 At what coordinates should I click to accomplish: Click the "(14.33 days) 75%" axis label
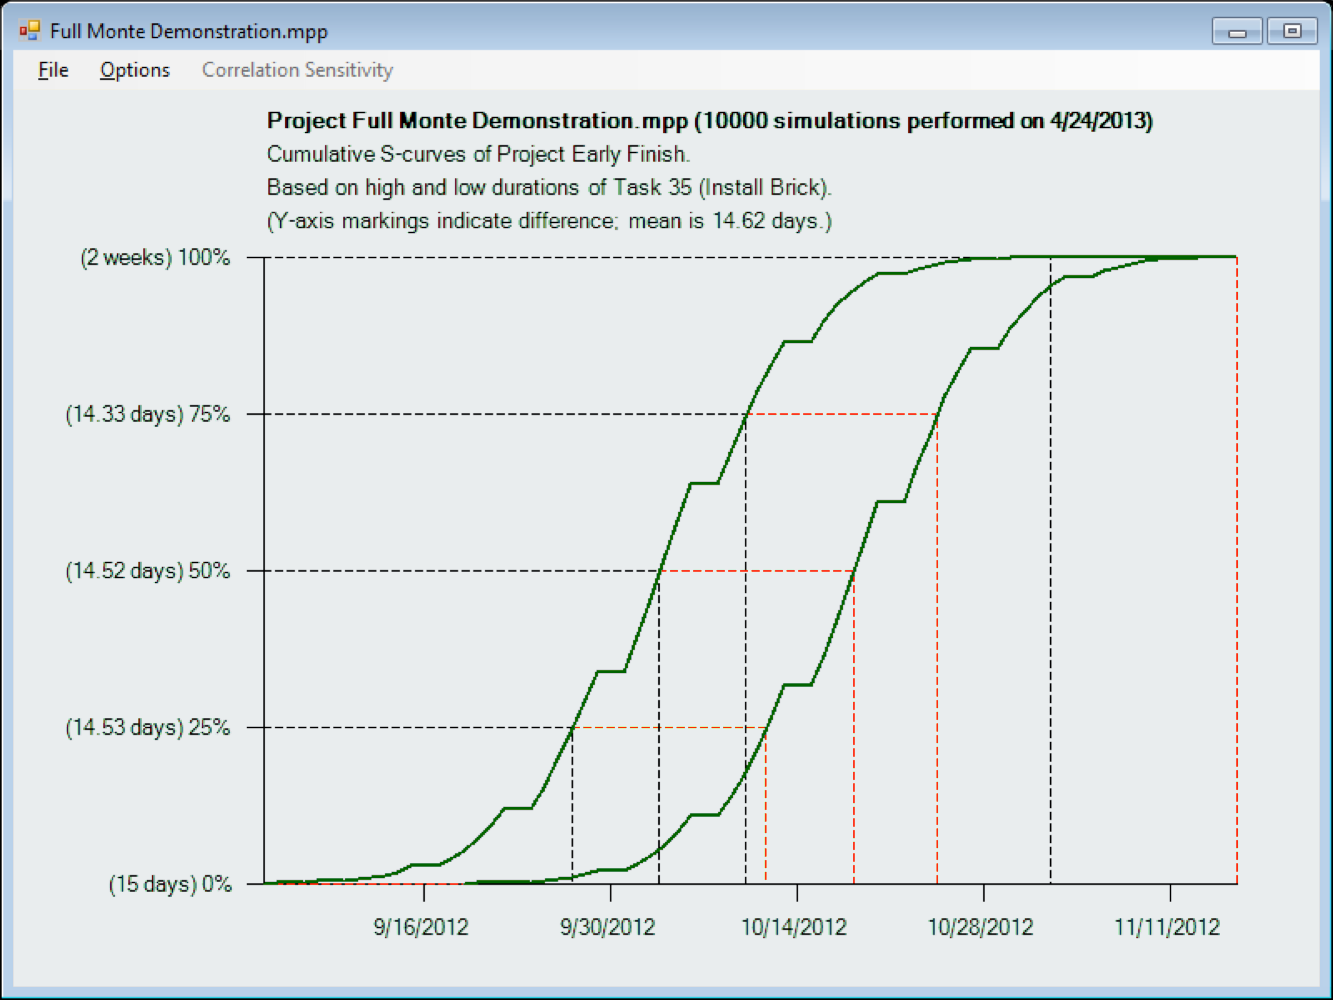(x=148, y=414)
